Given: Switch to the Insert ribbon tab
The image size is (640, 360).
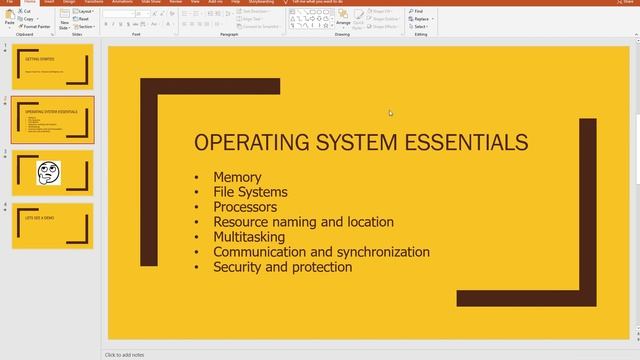Looking at the screenshot, I should [x=49, y=2].
